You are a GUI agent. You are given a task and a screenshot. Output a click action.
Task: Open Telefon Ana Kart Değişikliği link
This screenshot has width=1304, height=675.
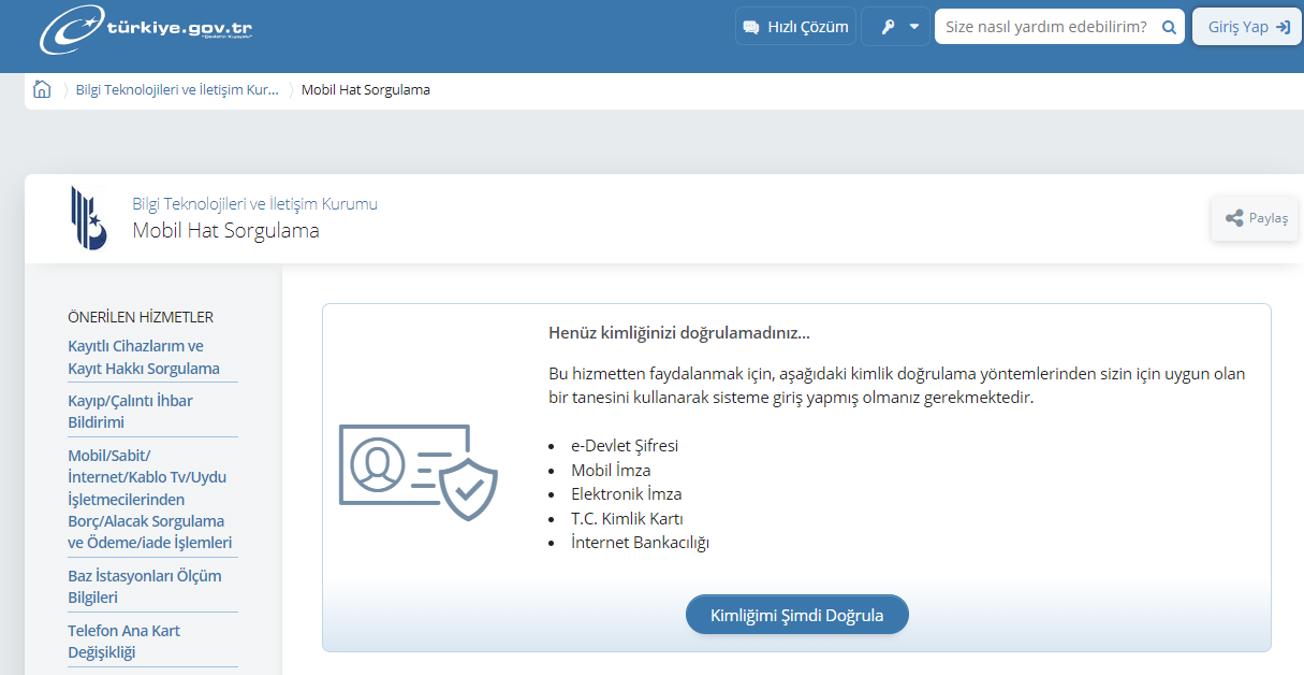coord(124,641)
